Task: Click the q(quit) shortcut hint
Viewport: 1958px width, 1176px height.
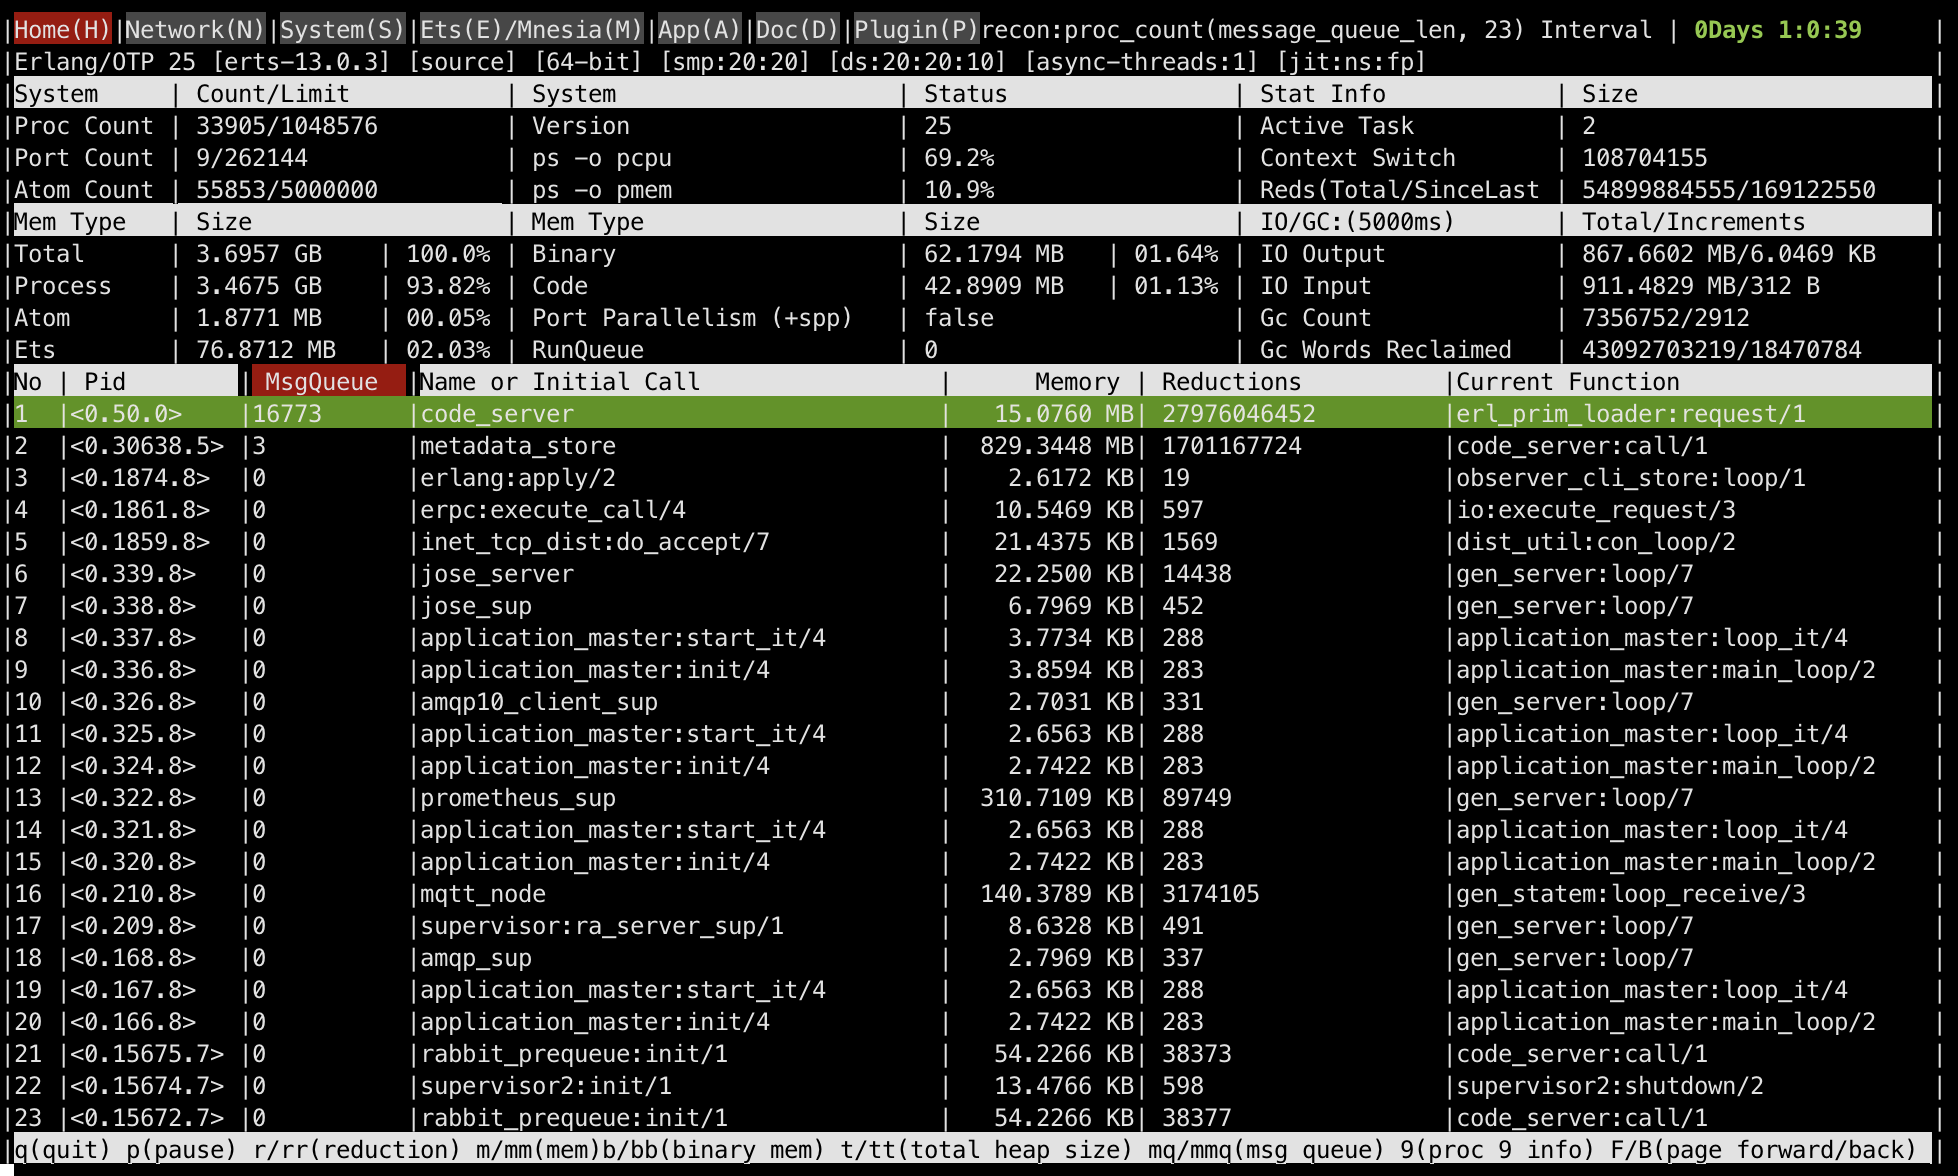Action: coord(61,1150)
